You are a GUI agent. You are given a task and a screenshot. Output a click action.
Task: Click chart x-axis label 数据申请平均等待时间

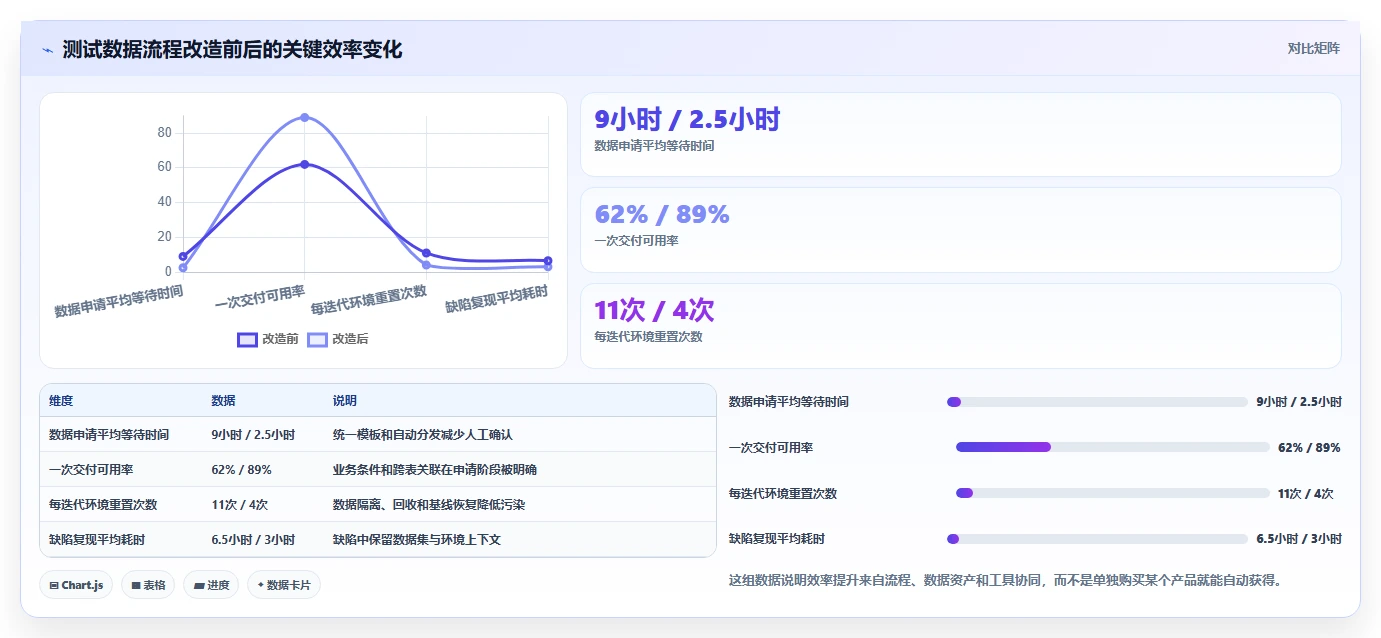(119, 301)
